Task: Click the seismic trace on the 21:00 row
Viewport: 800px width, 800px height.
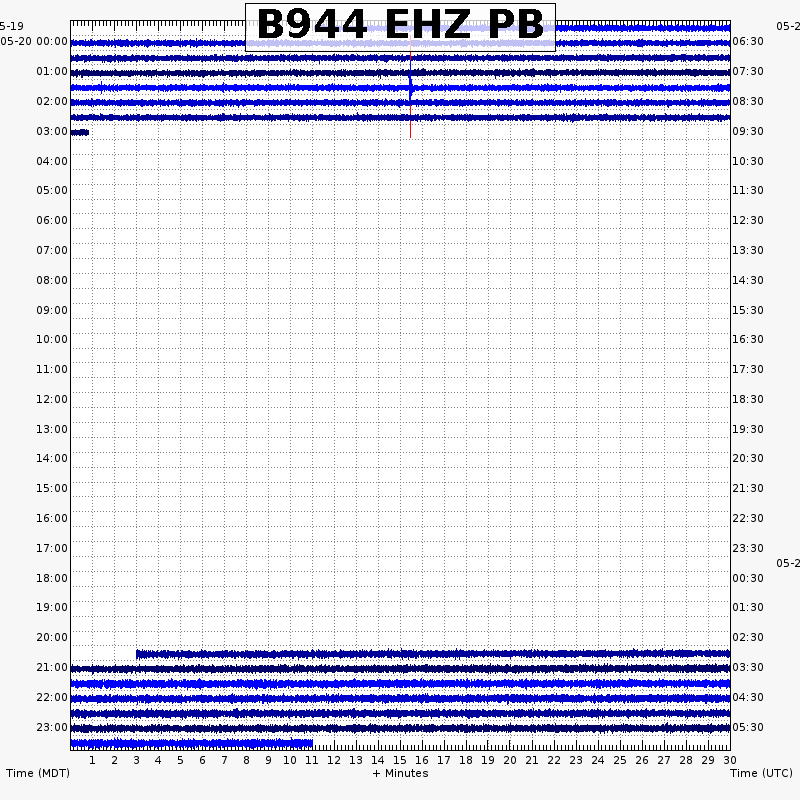Action: (x=401, y=668)
